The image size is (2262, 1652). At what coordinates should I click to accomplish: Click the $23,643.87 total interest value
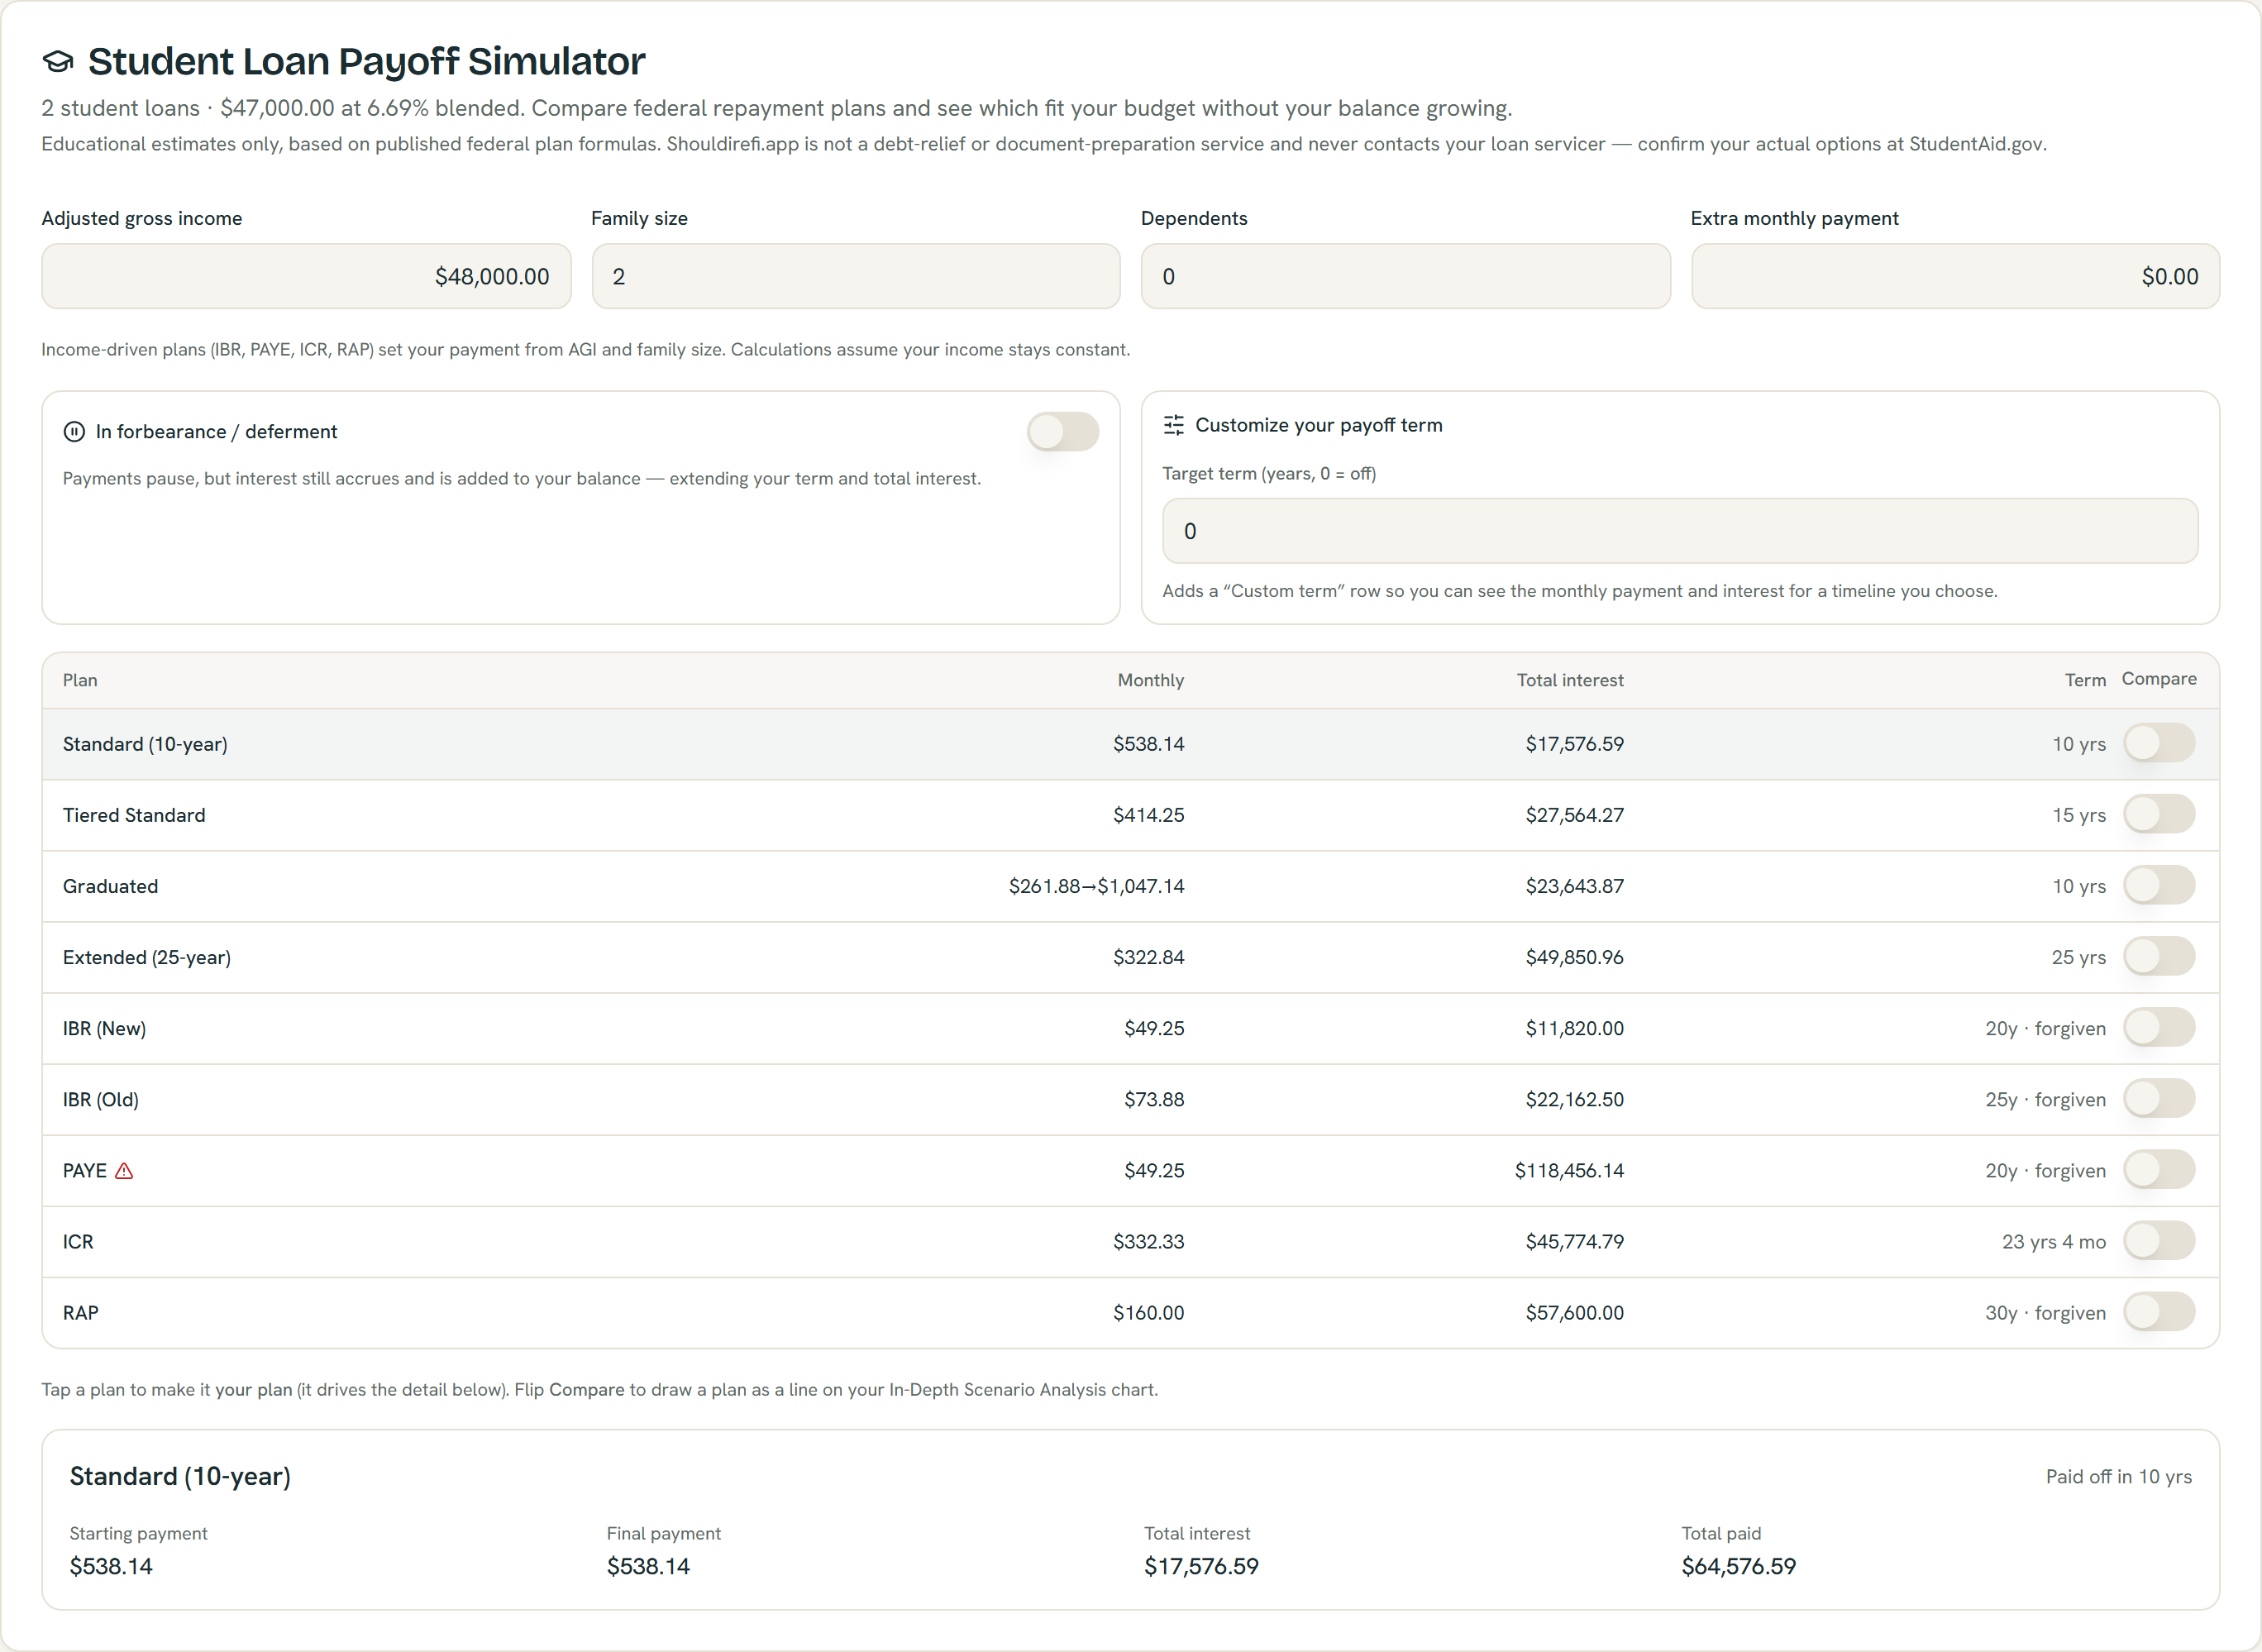click(x=1574, y=886)
